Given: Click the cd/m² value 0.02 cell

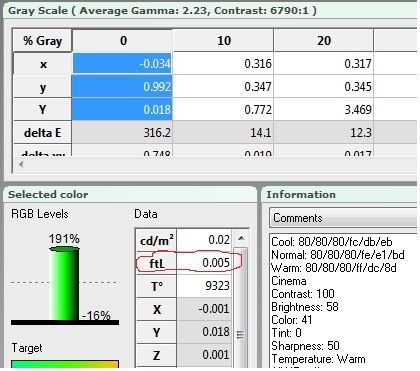Looking at the screenshot, I should point(204,240).
